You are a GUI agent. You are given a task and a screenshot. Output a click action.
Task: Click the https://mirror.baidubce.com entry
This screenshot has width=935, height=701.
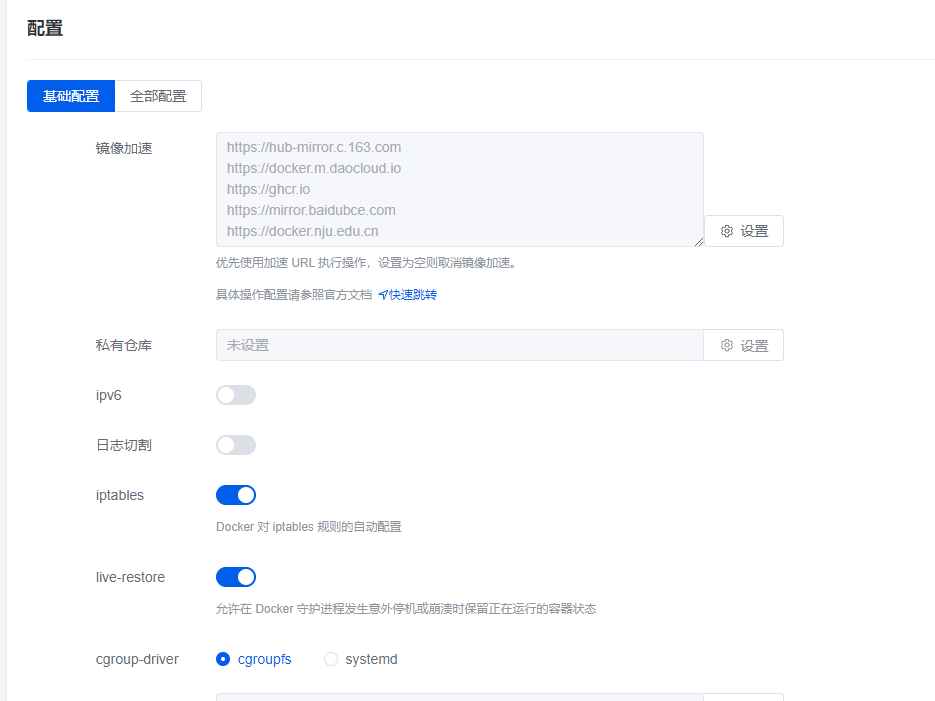coord(311,210)
